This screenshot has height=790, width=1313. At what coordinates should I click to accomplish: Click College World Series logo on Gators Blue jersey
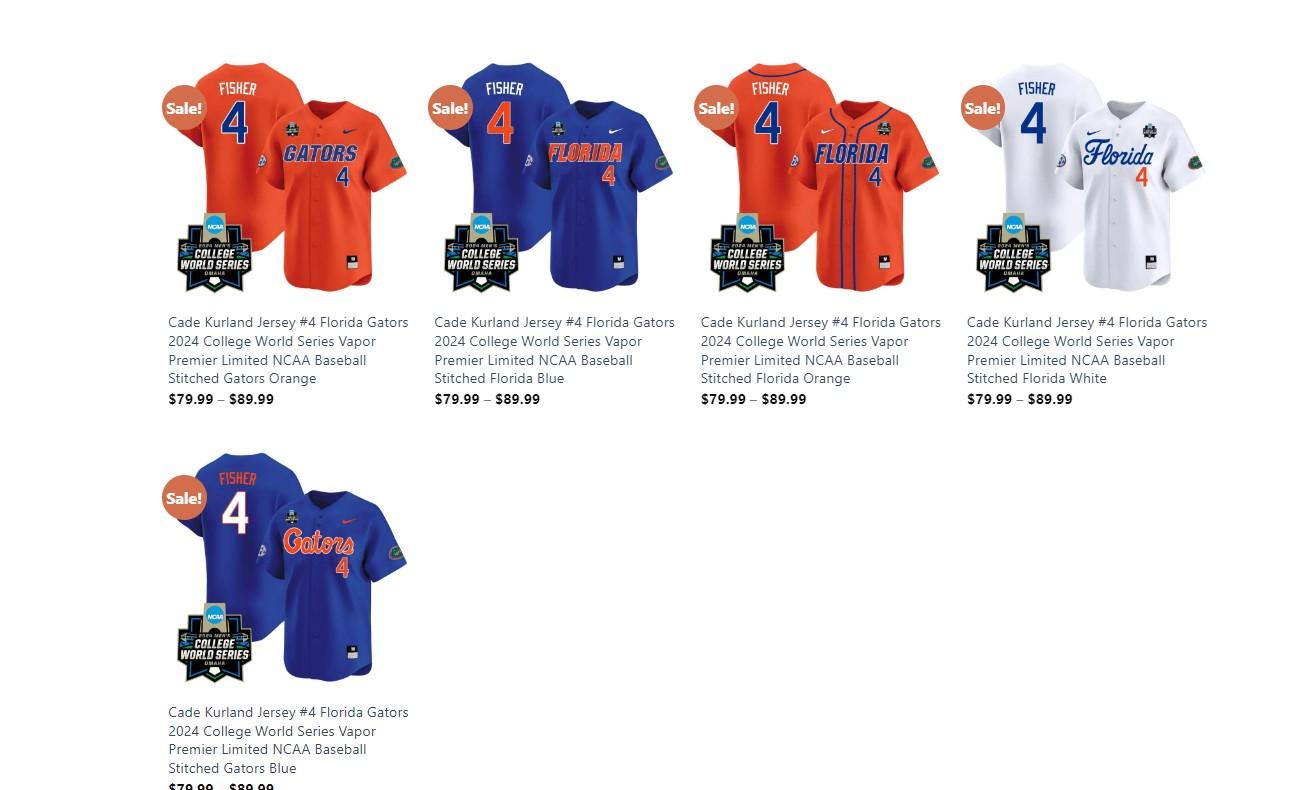coord(214,643)
